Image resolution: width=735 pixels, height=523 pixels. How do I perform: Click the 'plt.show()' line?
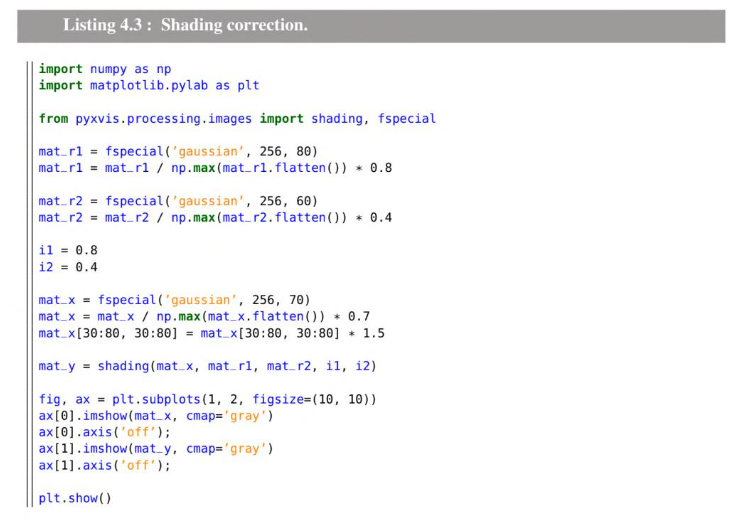point(75,498)
